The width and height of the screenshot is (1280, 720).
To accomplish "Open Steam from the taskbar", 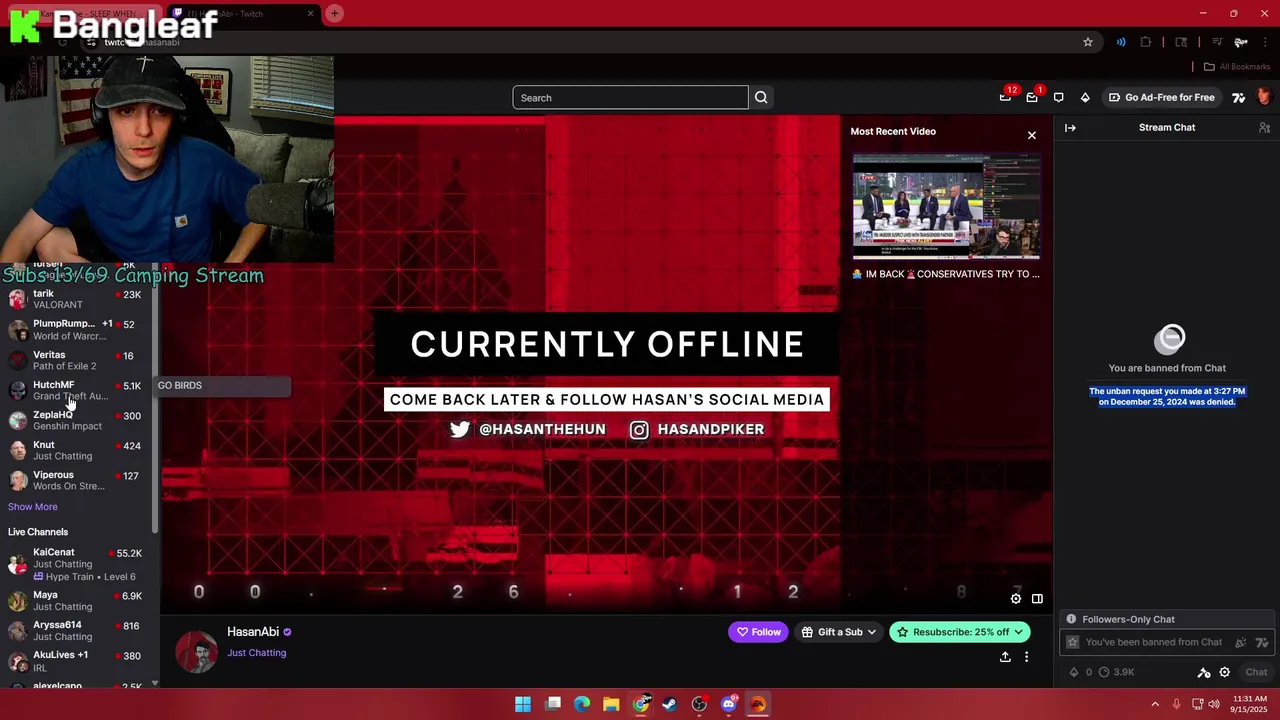I will pos(670,704).
